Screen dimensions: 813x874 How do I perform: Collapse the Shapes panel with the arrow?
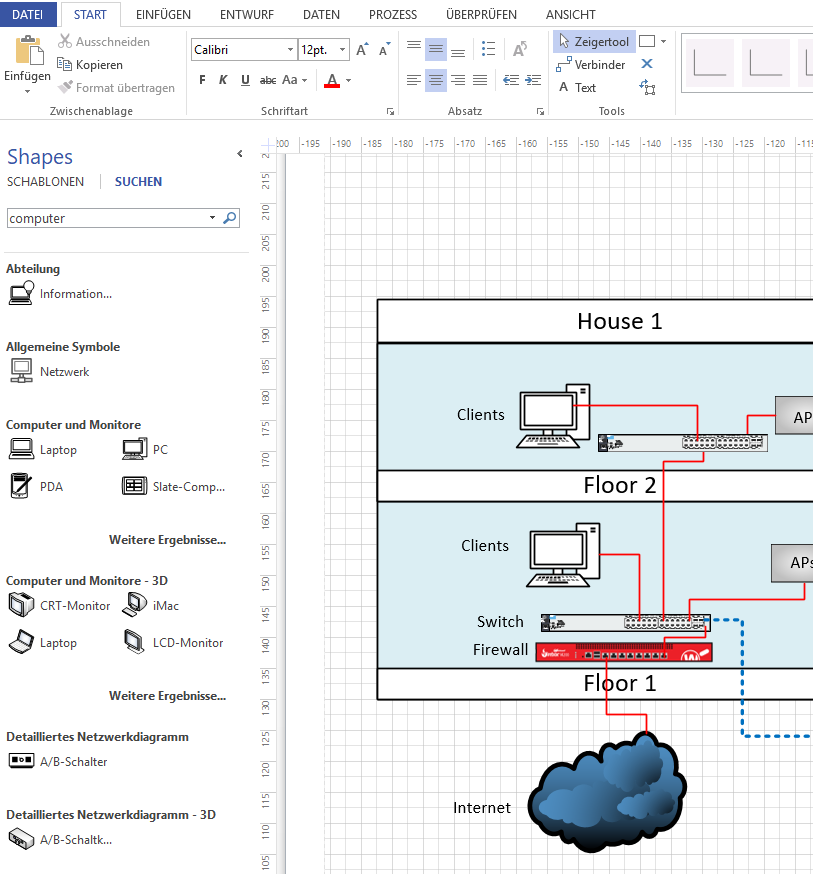point(240,154)
